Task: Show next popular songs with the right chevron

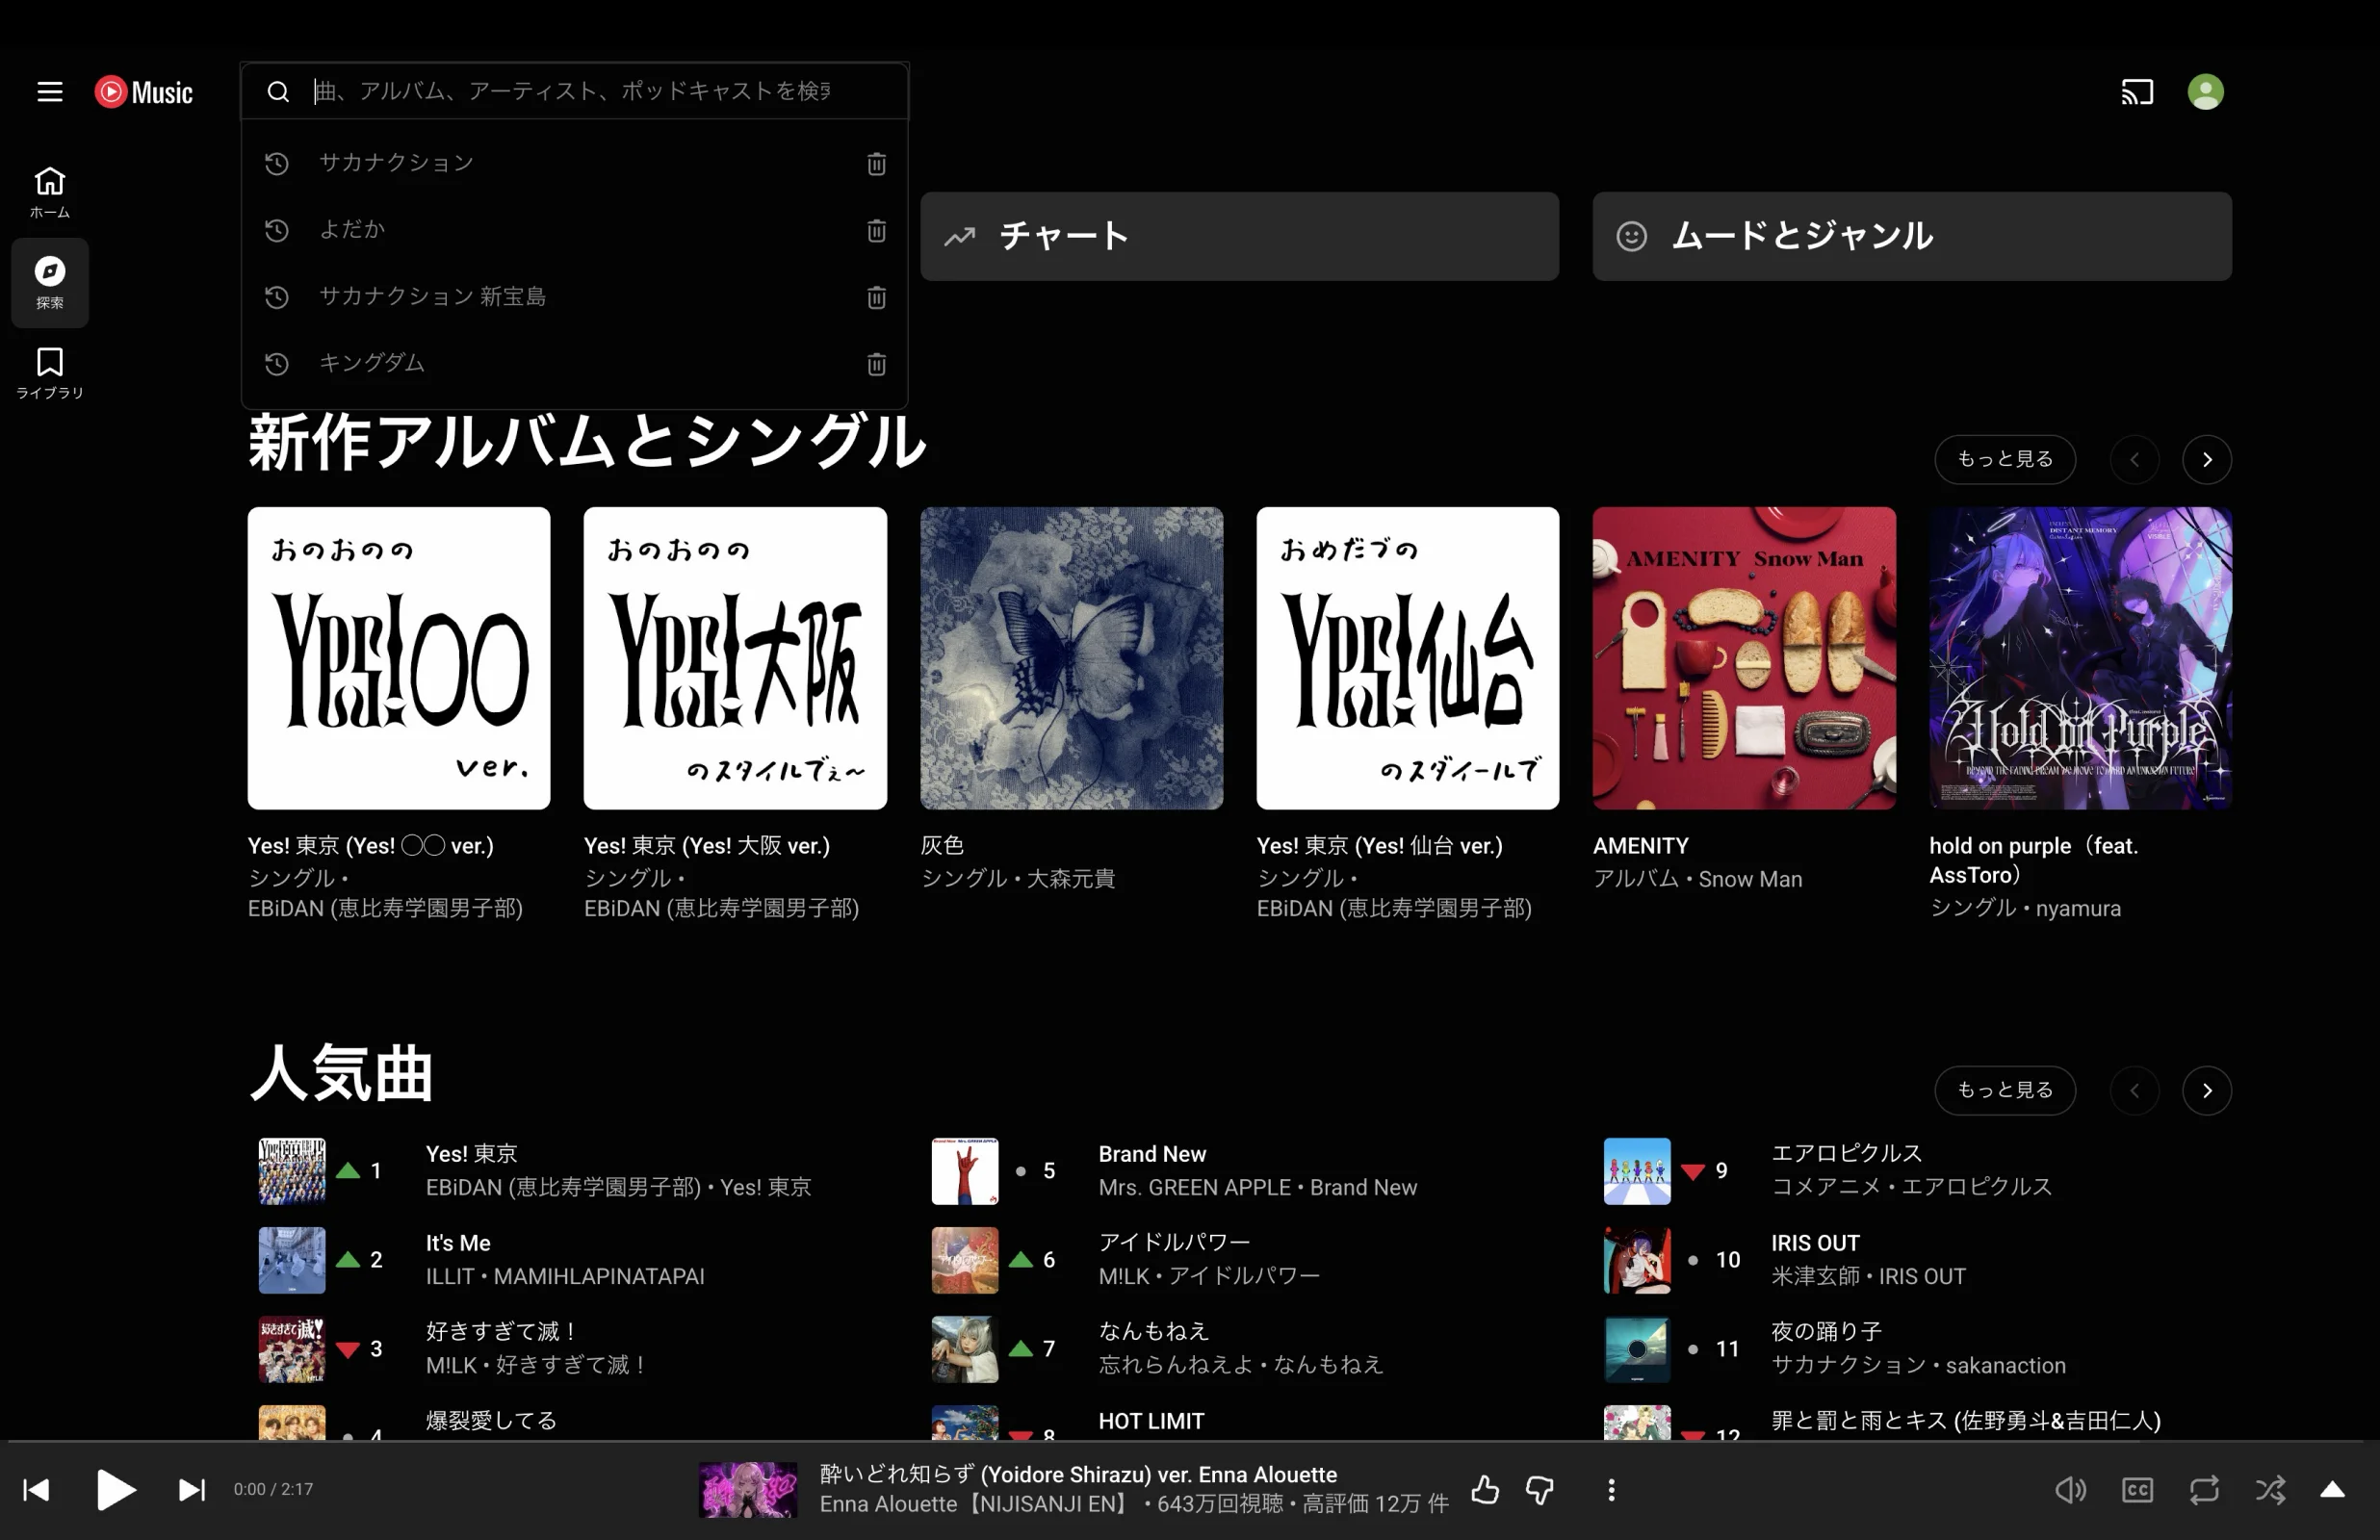Action: click(x=2206, y=1091)
